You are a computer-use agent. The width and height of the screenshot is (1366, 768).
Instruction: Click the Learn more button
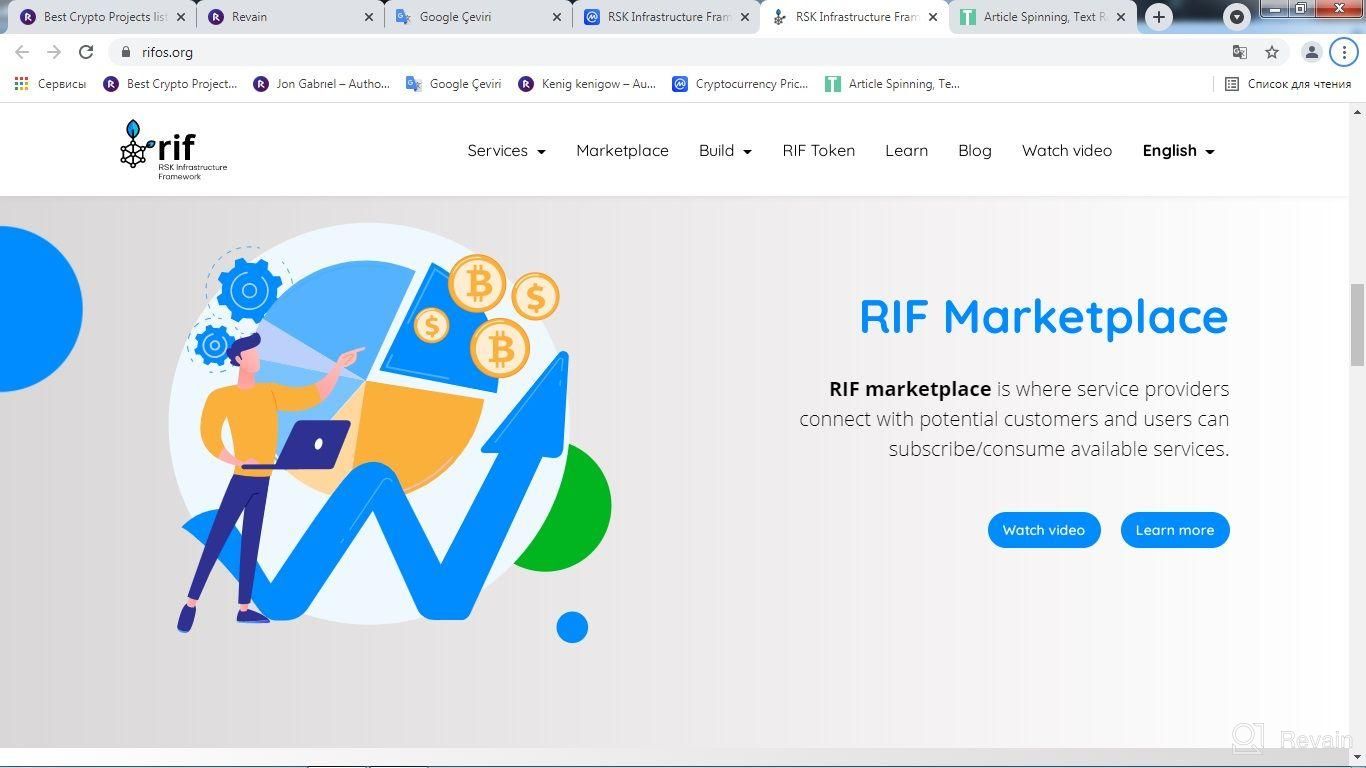point(1174,530)
